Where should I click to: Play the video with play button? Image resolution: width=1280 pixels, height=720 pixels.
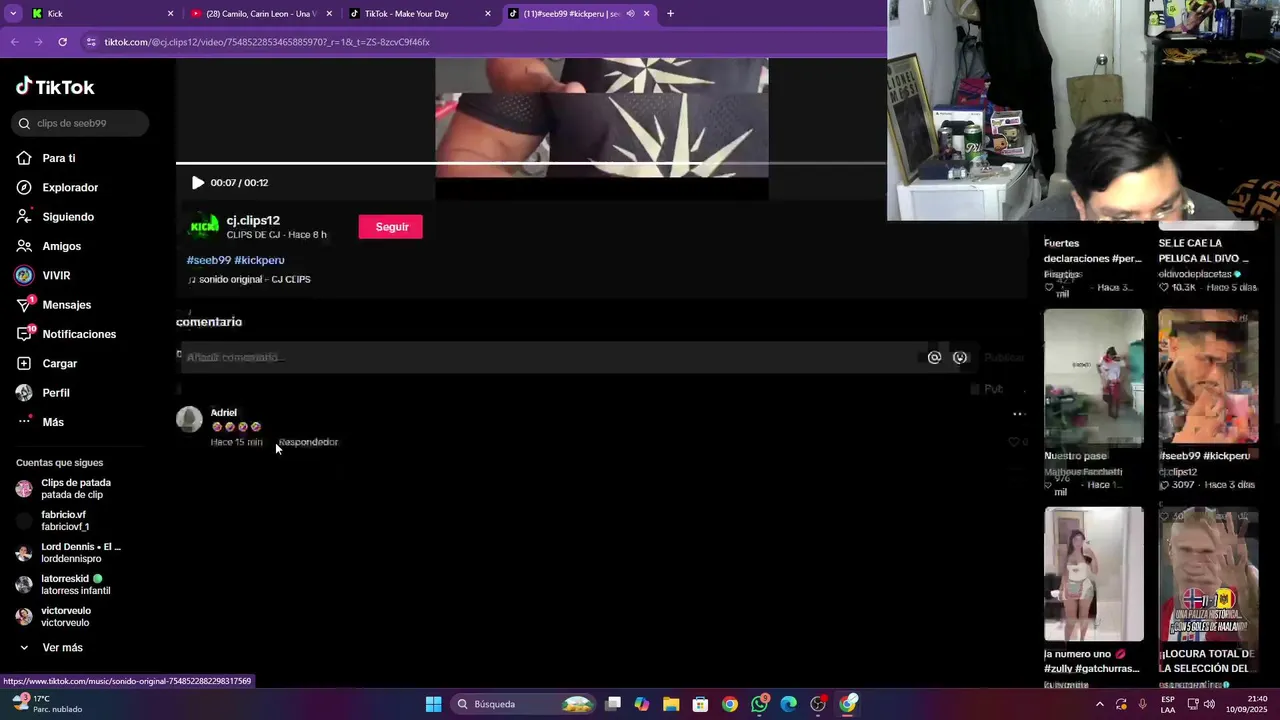tap(198, 182)
